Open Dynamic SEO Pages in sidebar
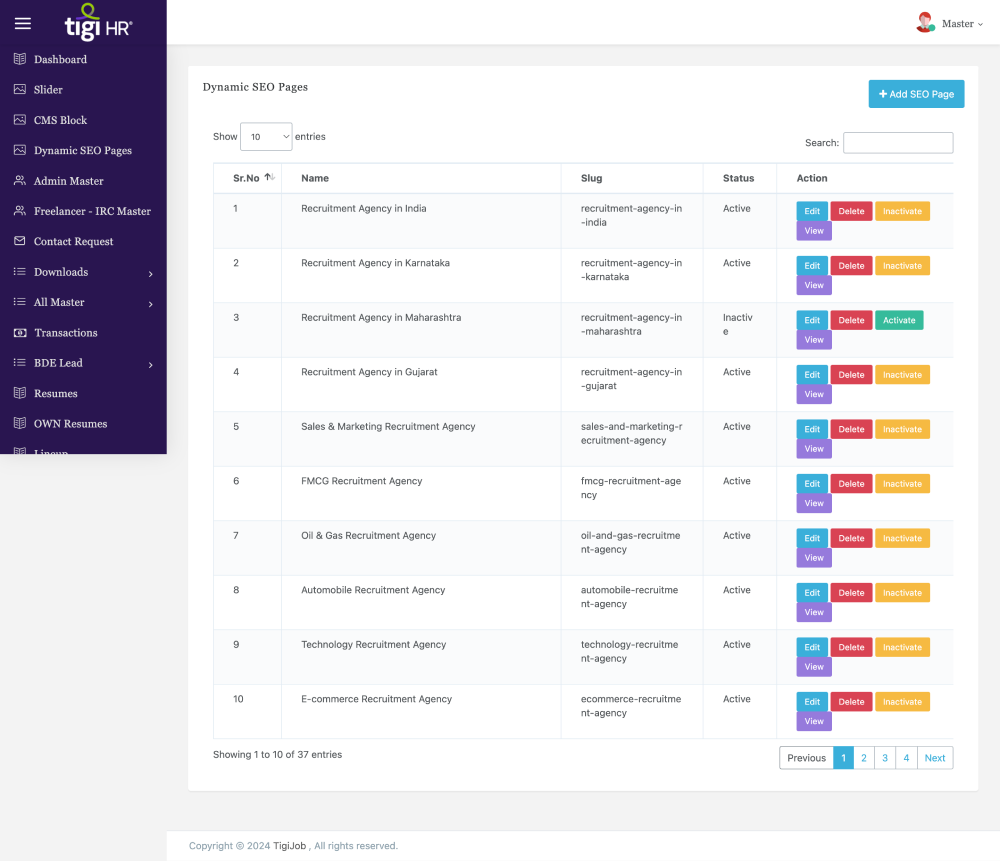The height and width of the screenshot is (861, 1000). coord(82,151)
